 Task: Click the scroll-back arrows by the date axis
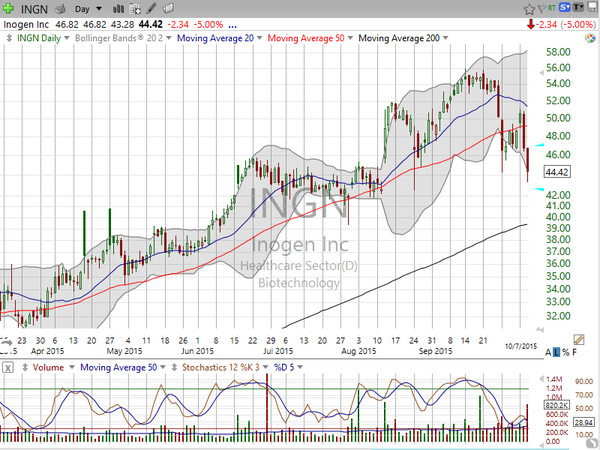[x=7, y=341]
